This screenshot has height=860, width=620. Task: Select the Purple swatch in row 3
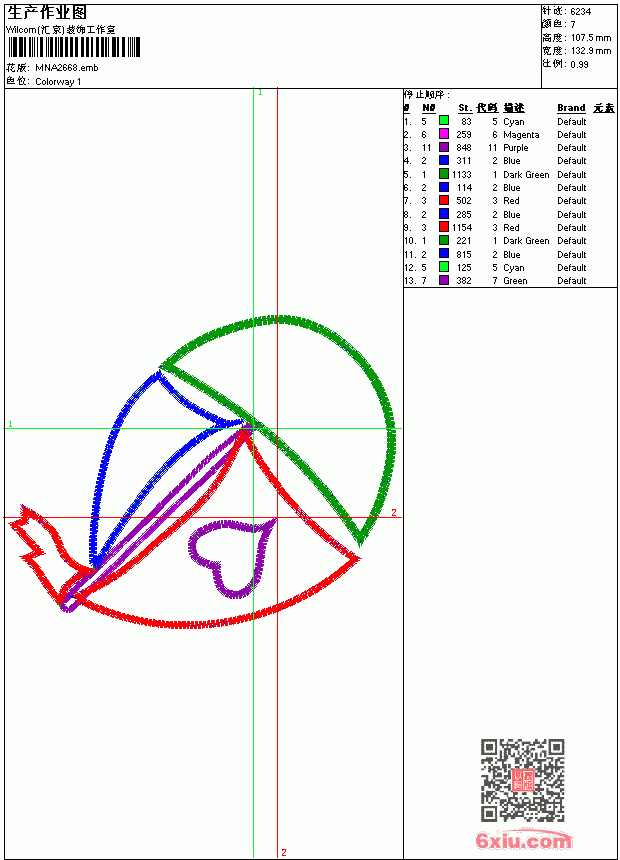coord(444,147)
